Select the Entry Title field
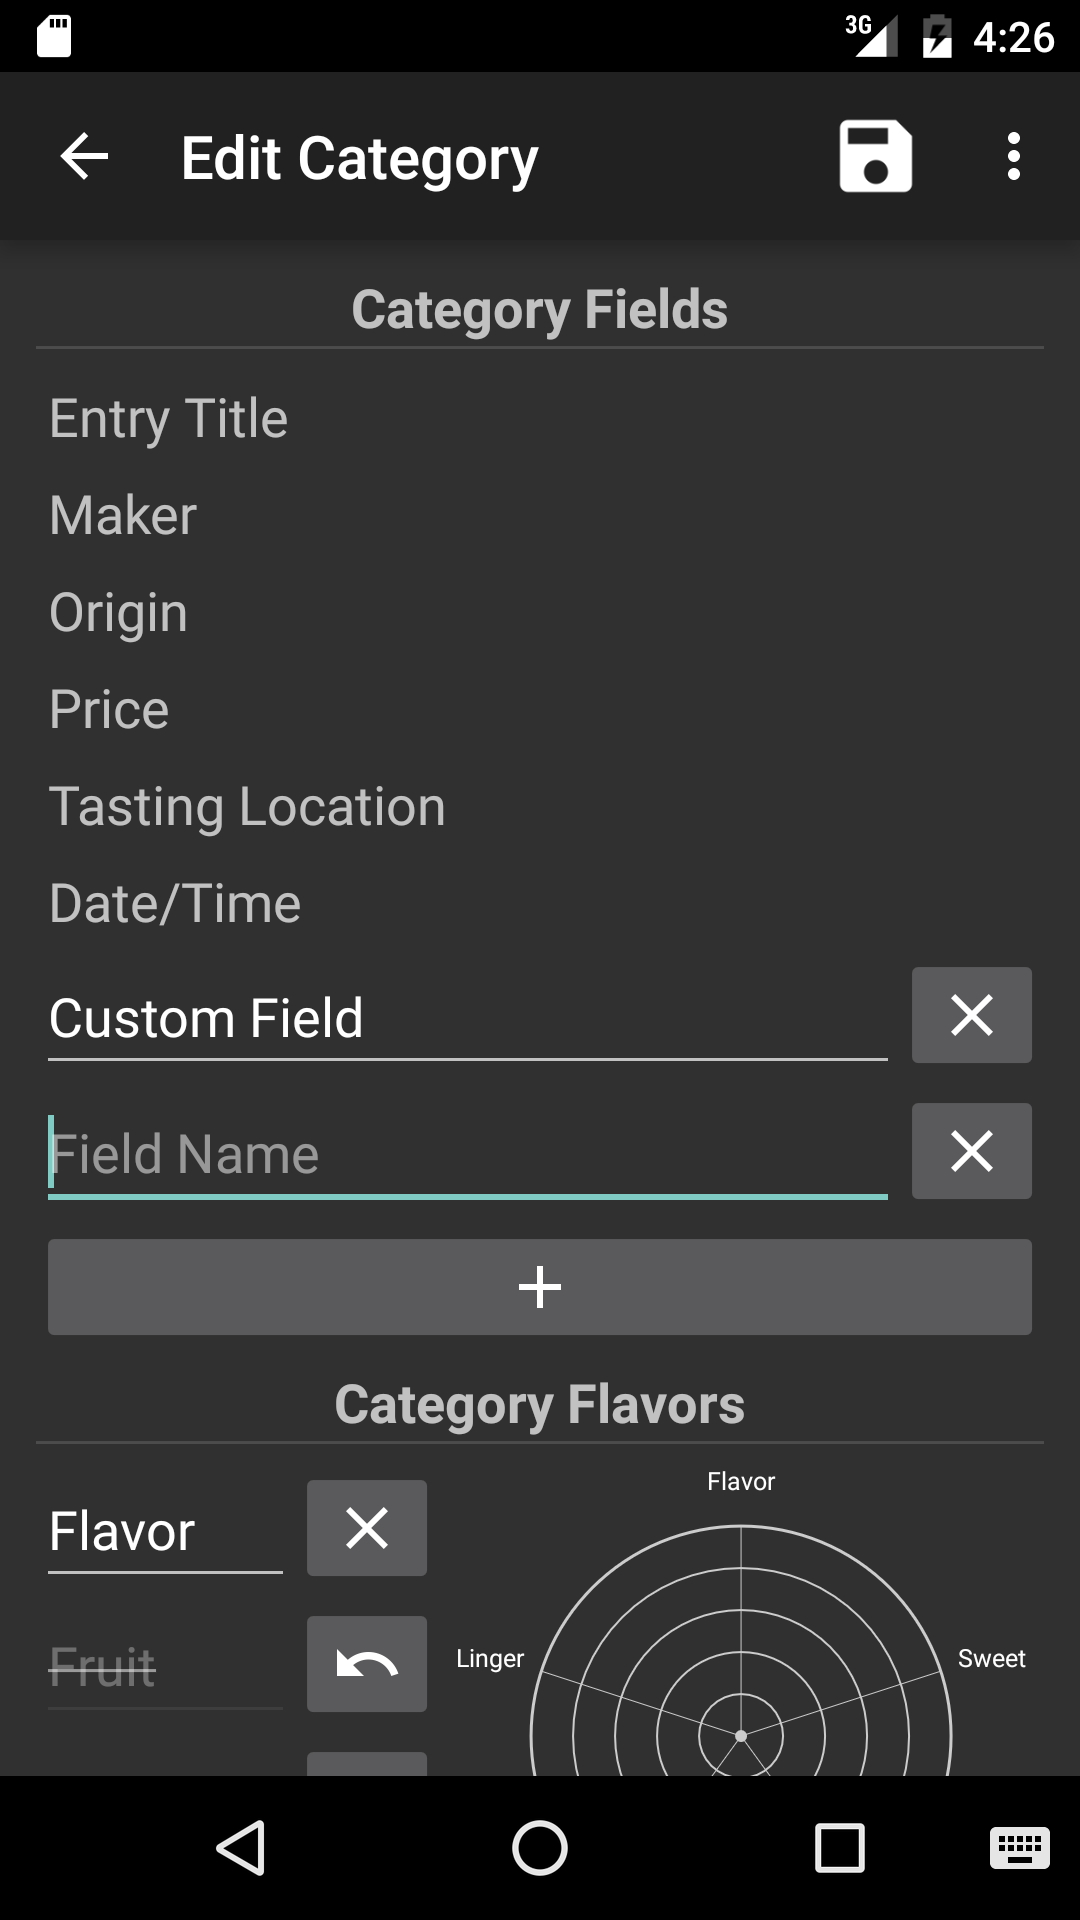This screenshot has height=1920, width=1080. 169,418
